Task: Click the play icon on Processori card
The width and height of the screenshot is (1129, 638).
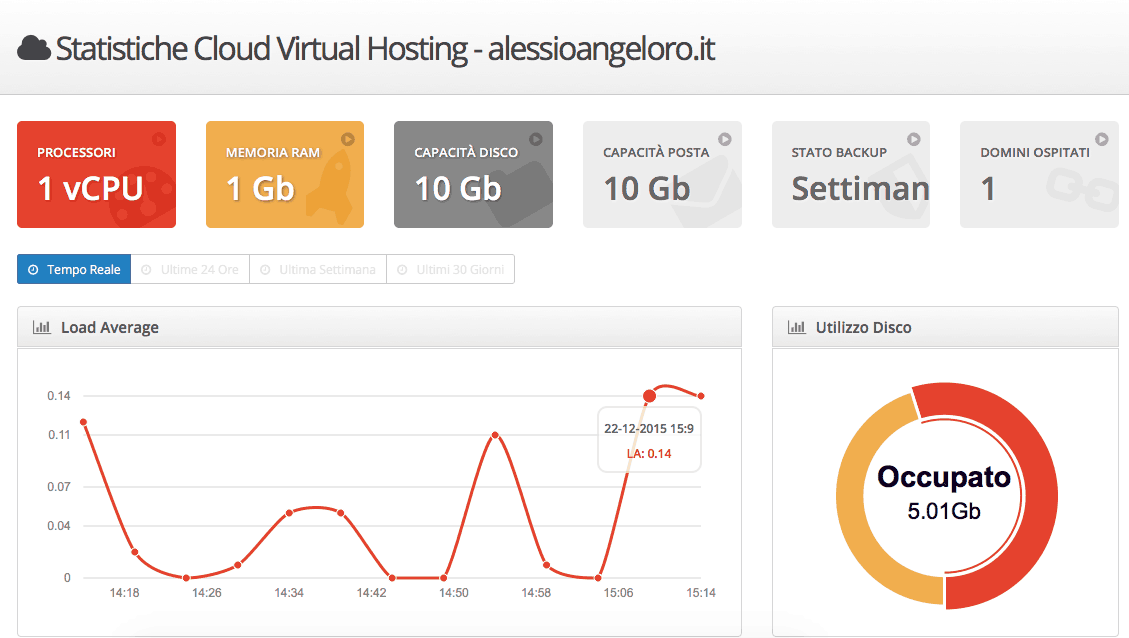Action: click(158, 139)
